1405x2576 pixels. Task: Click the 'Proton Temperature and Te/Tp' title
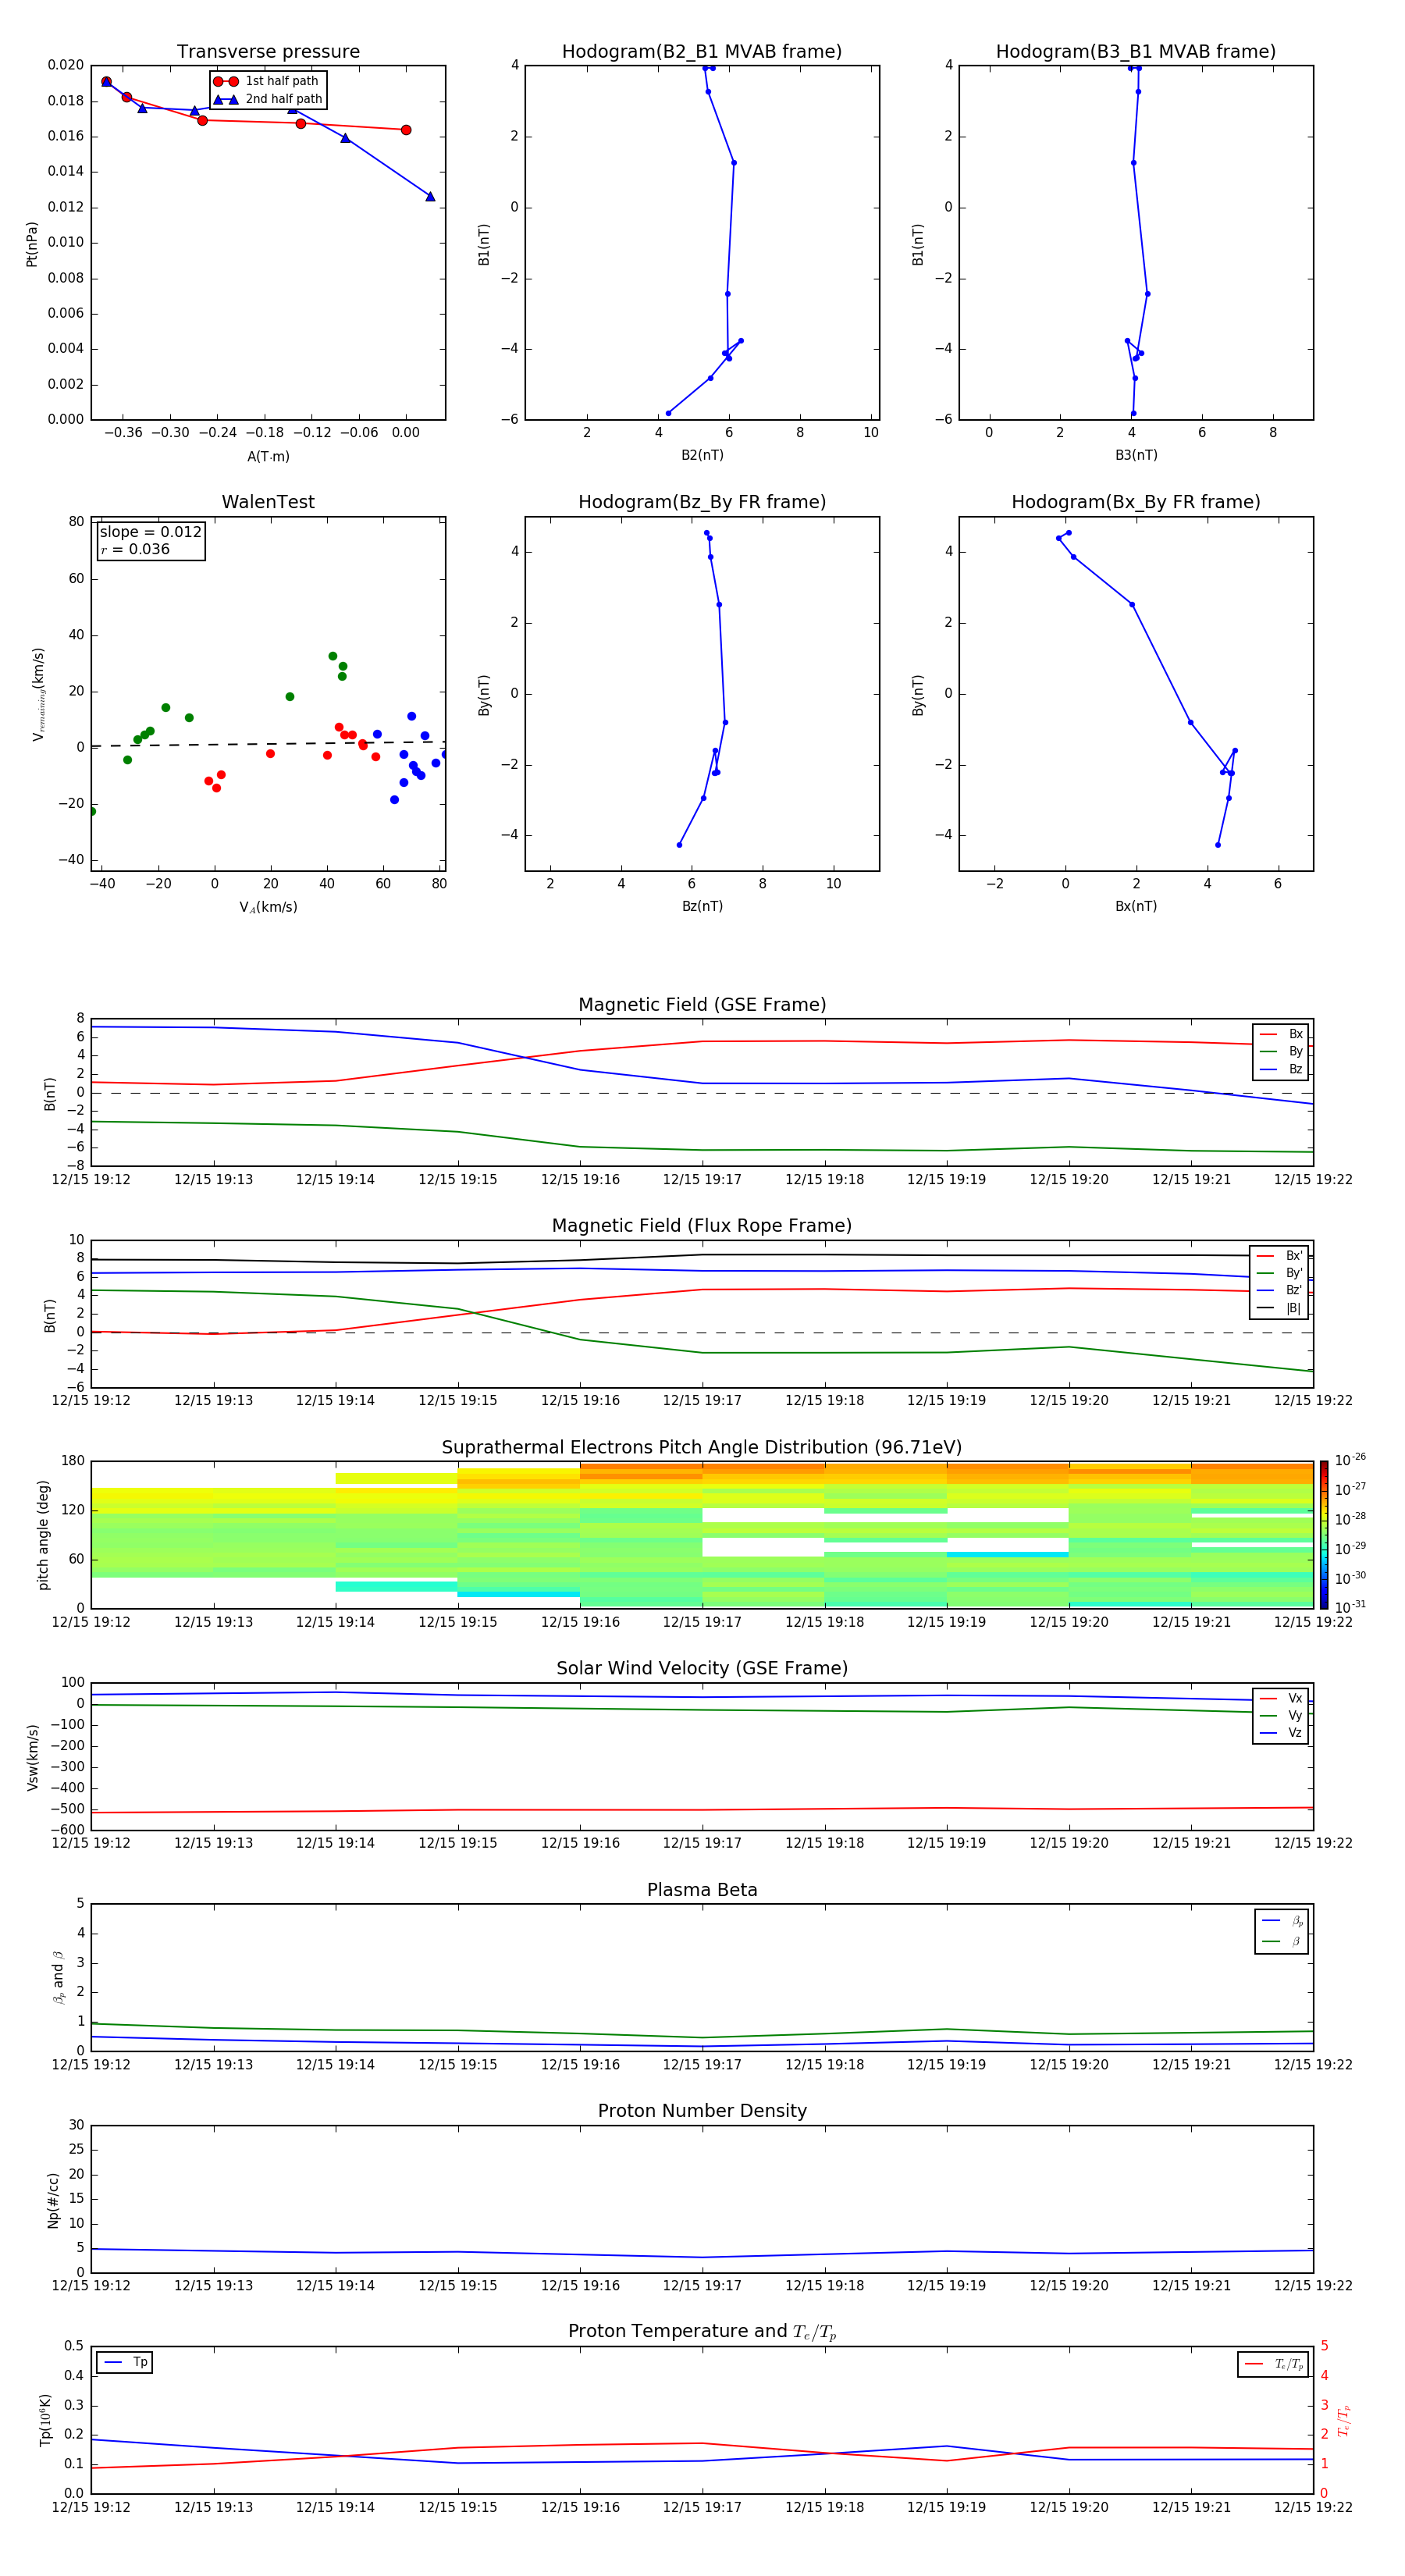[702, 2331]
